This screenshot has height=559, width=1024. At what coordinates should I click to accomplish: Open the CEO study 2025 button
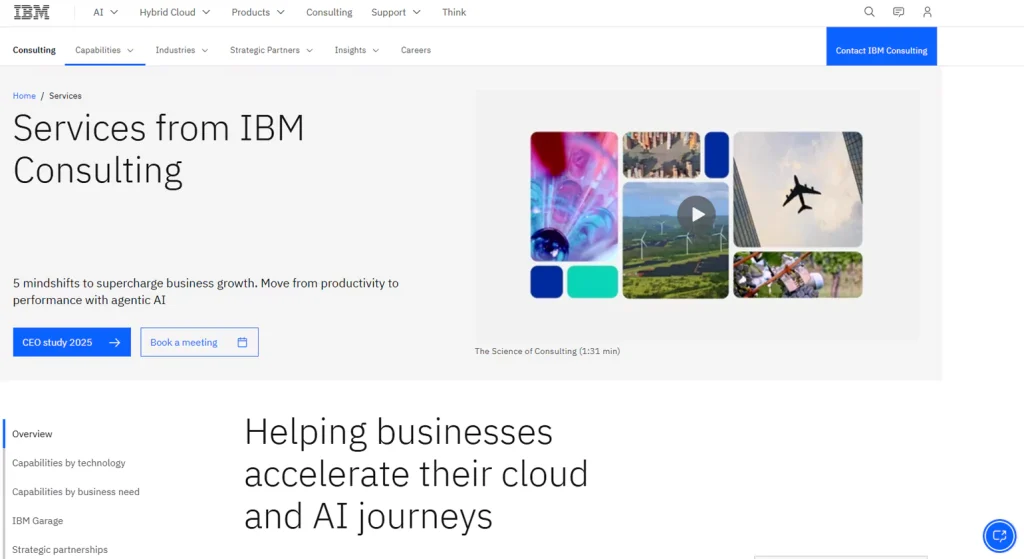pos(72,342)
